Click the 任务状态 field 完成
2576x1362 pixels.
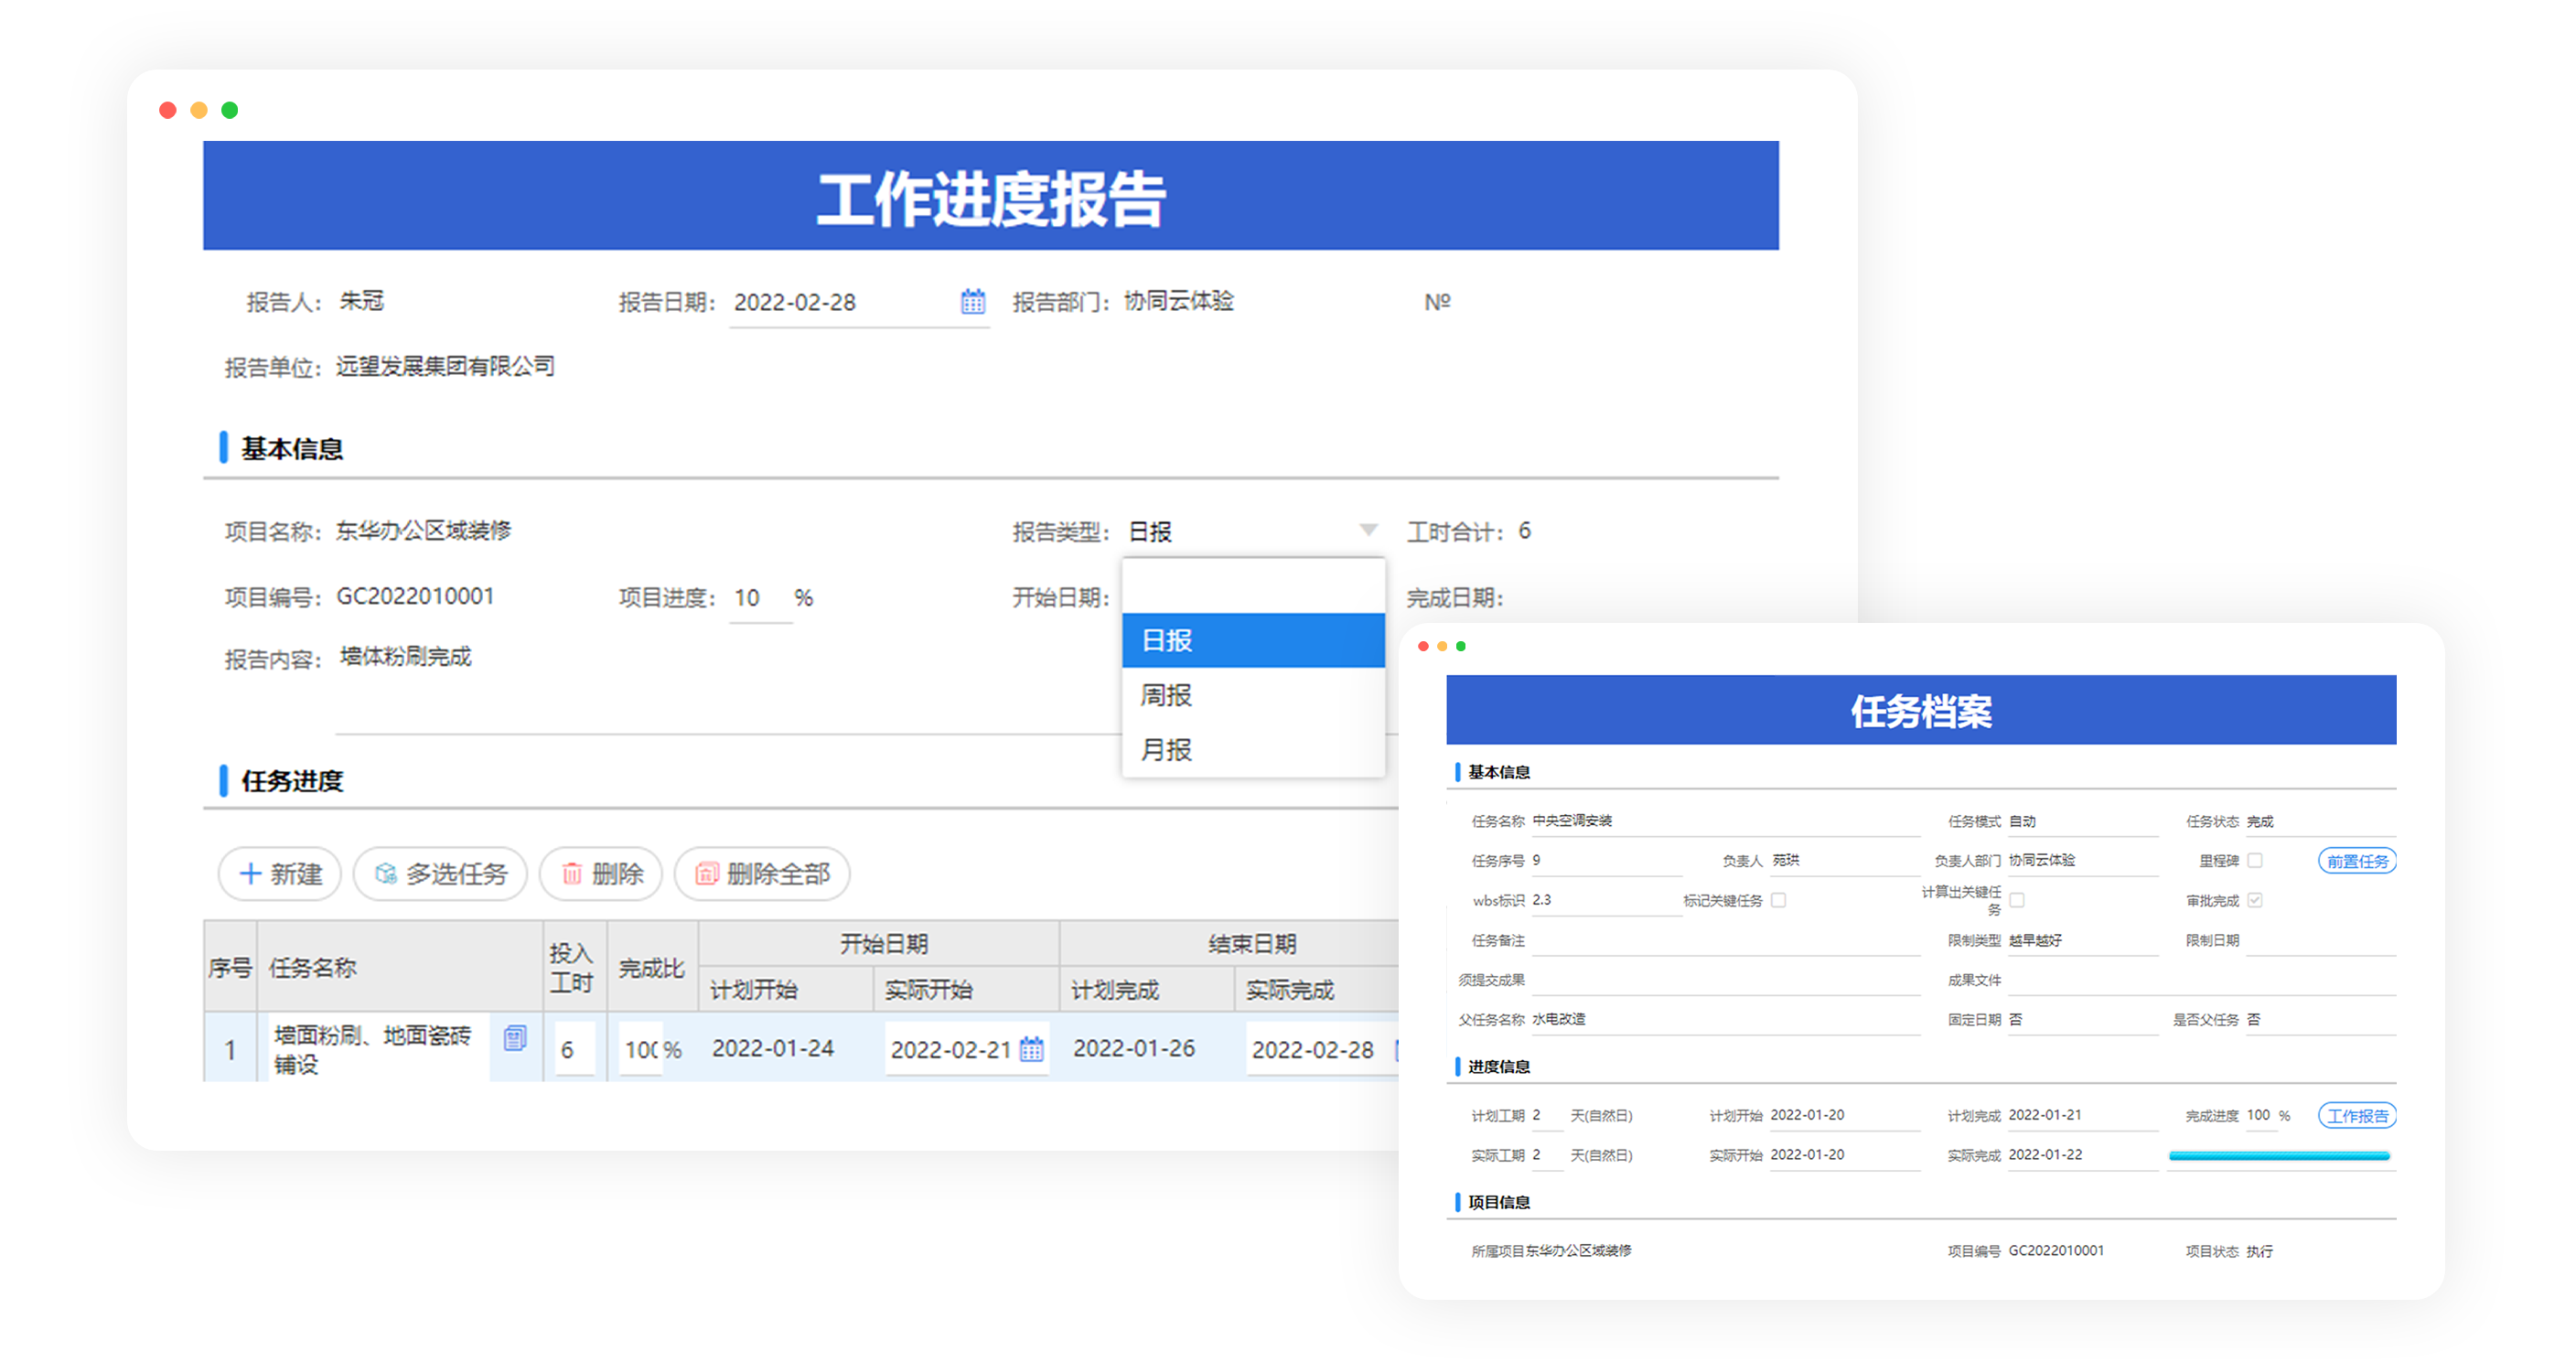pos(2320,821)
